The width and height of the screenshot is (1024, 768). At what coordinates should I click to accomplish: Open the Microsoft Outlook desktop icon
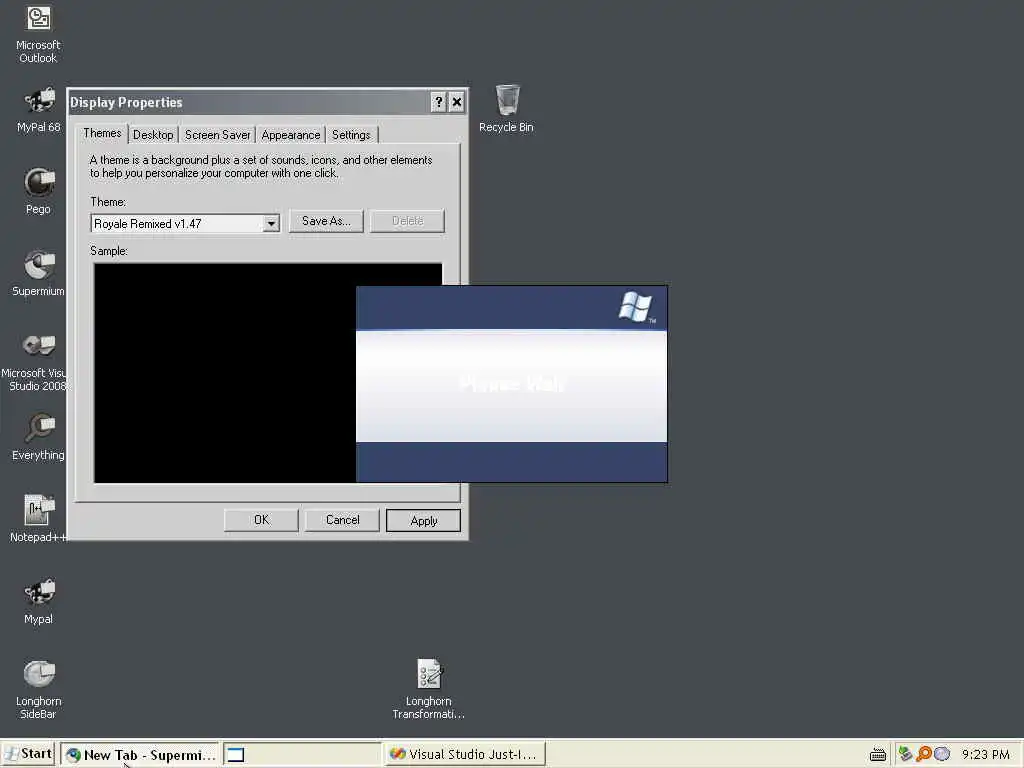click(39, 34)
